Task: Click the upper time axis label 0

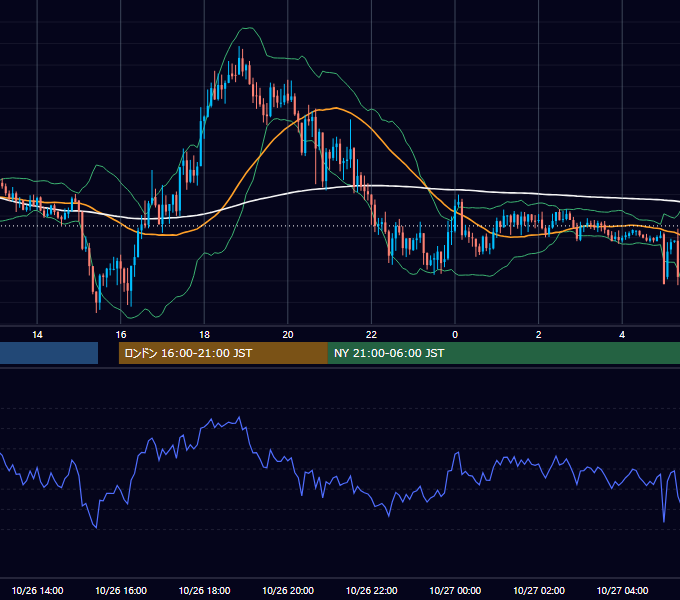Action: [x=455, y=335]
